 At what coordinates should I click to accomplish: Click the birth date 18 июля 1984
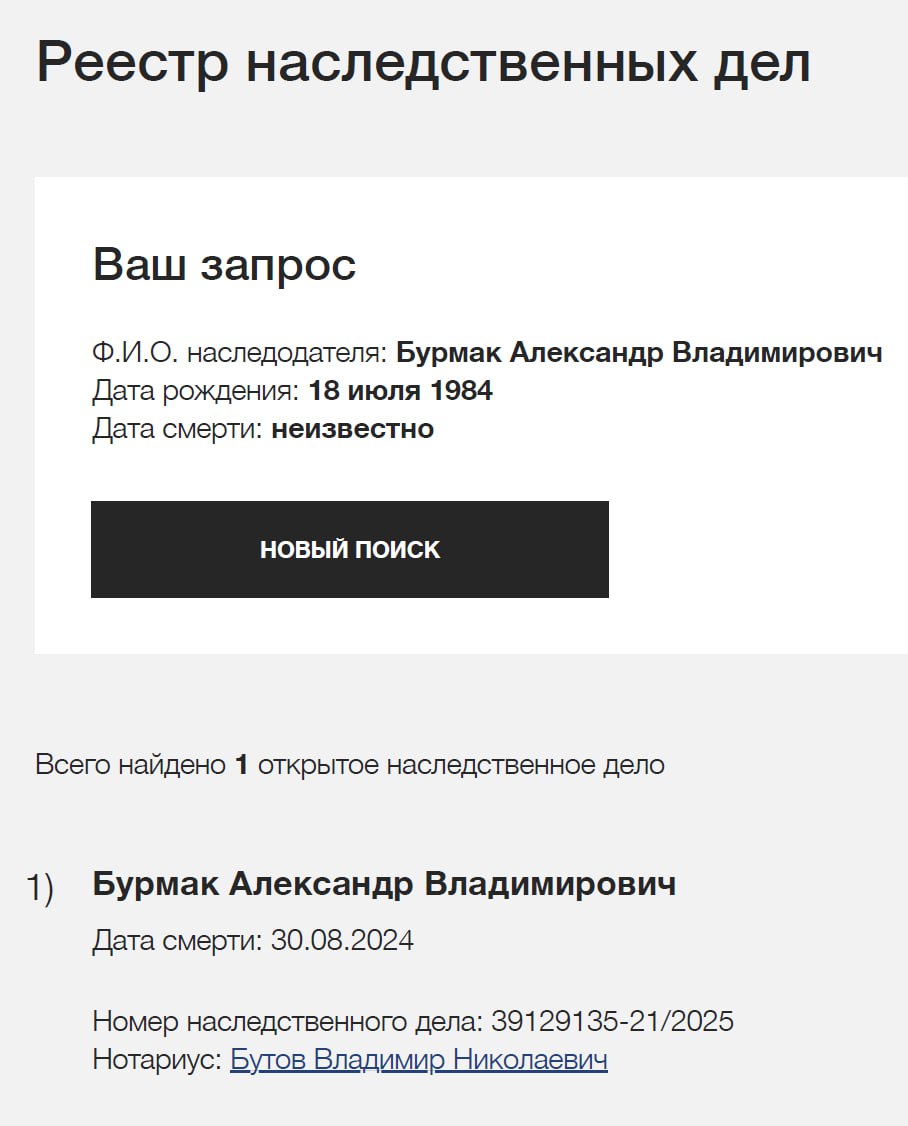[x=400, y=391]
